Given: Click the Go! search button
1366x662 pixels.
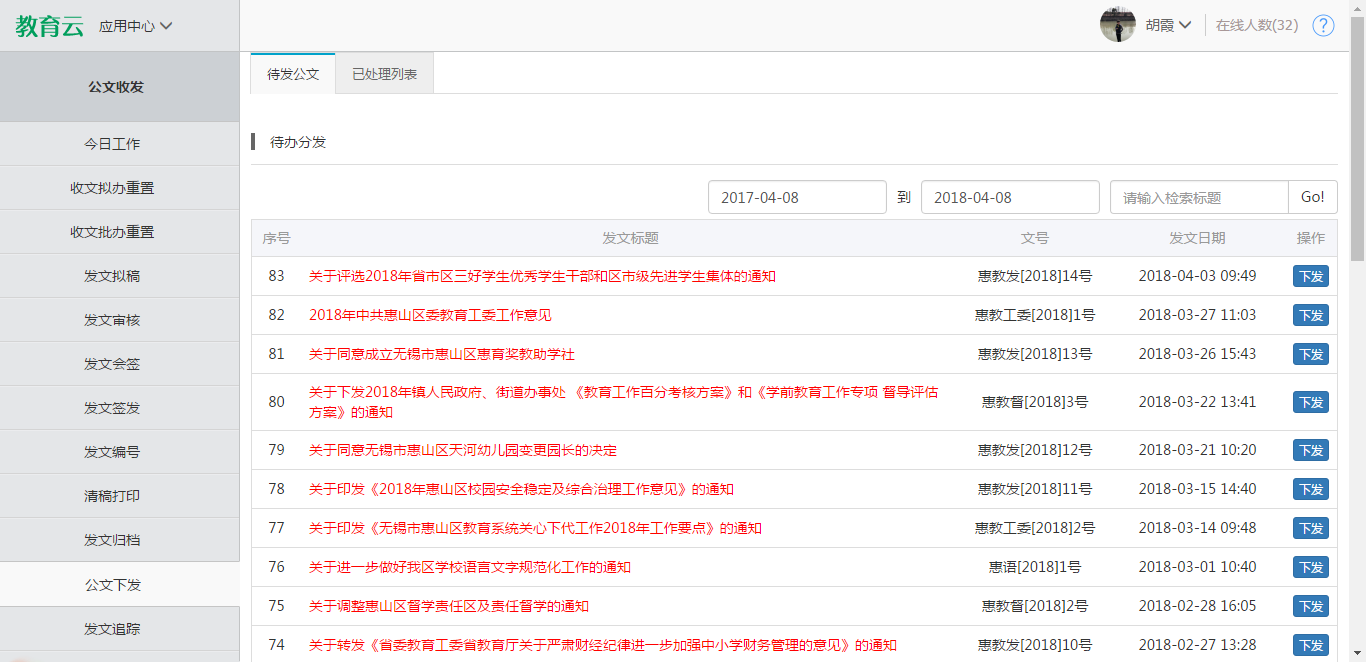Looking at the screenshot, I should click(1312, 197).
